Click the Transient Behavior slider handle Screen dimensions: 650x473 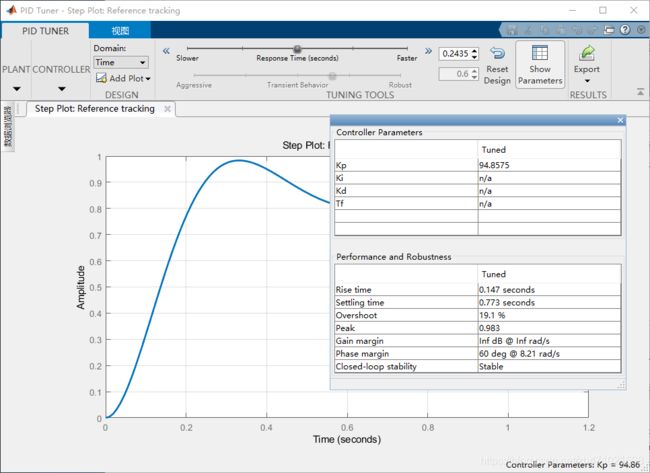[x=332, y=75]
